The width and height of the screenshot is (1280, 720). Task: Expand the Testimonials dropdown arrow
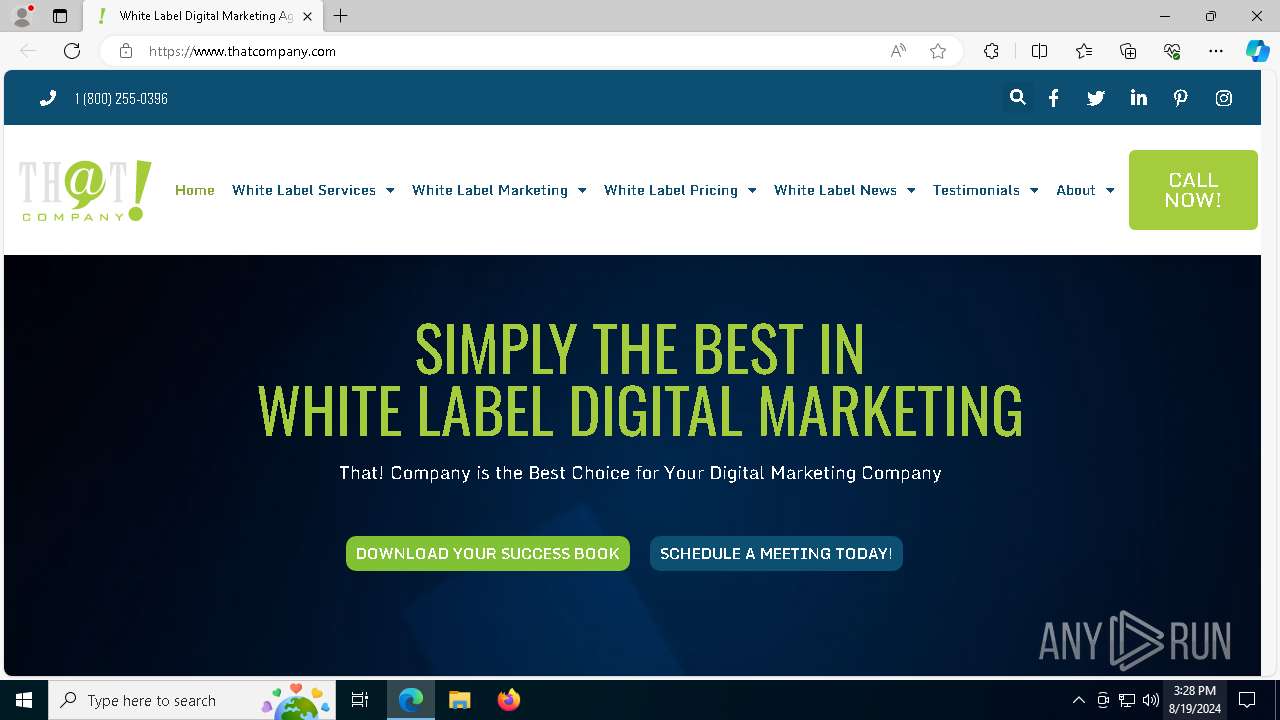[x=1034, y=190]
